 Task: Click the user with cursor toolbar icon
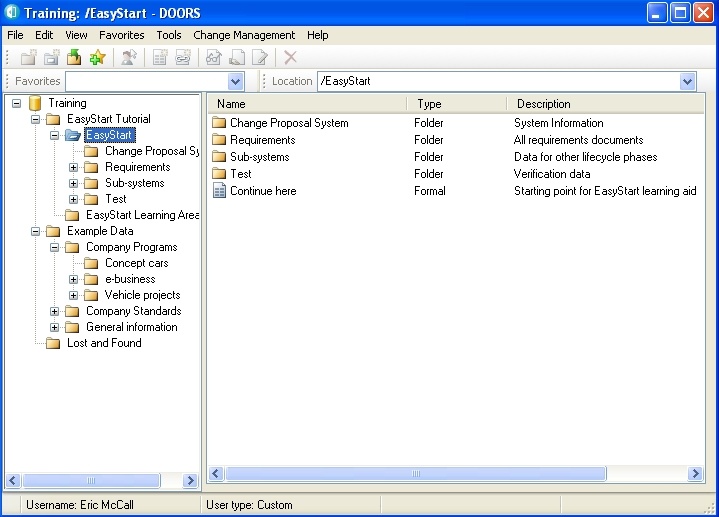(x=129, y=58)
